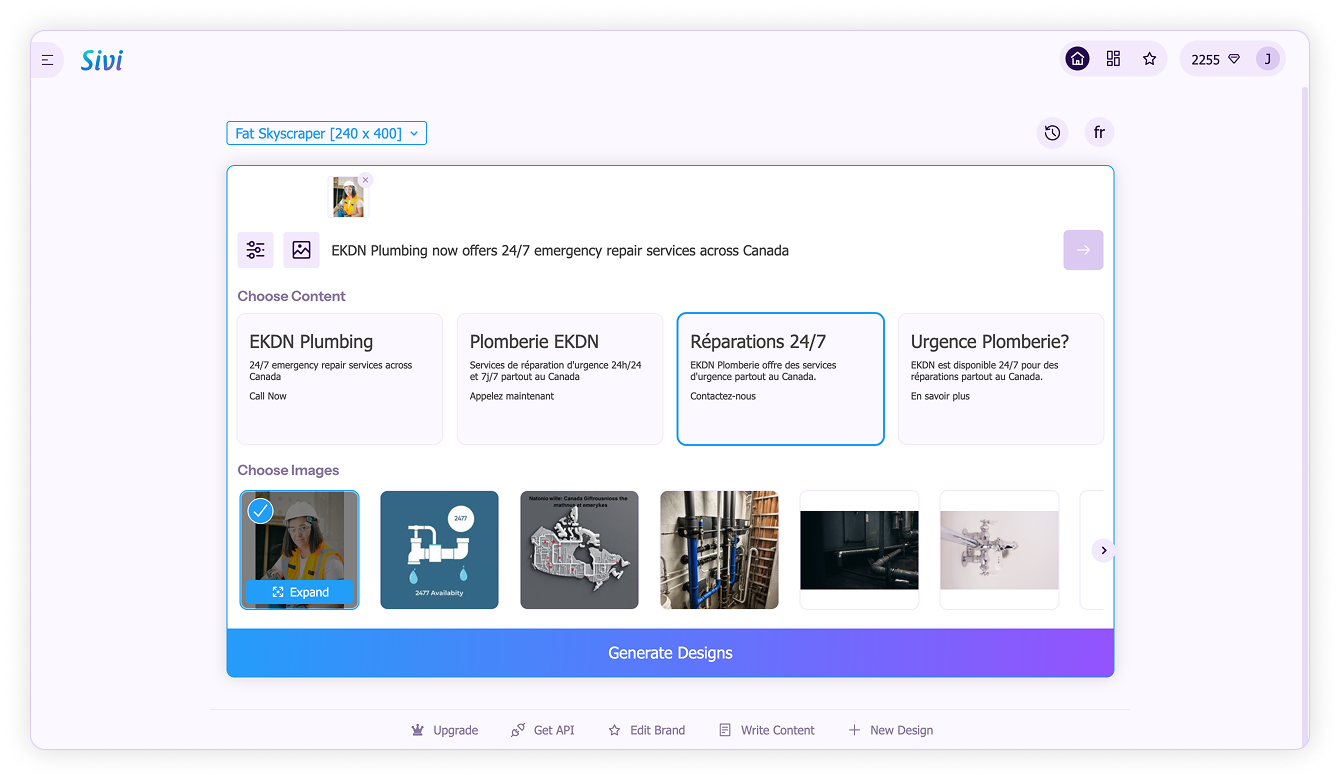Screen dimensions: 1340x780
Task: Click Generate Designs
Action: [670, 653]
